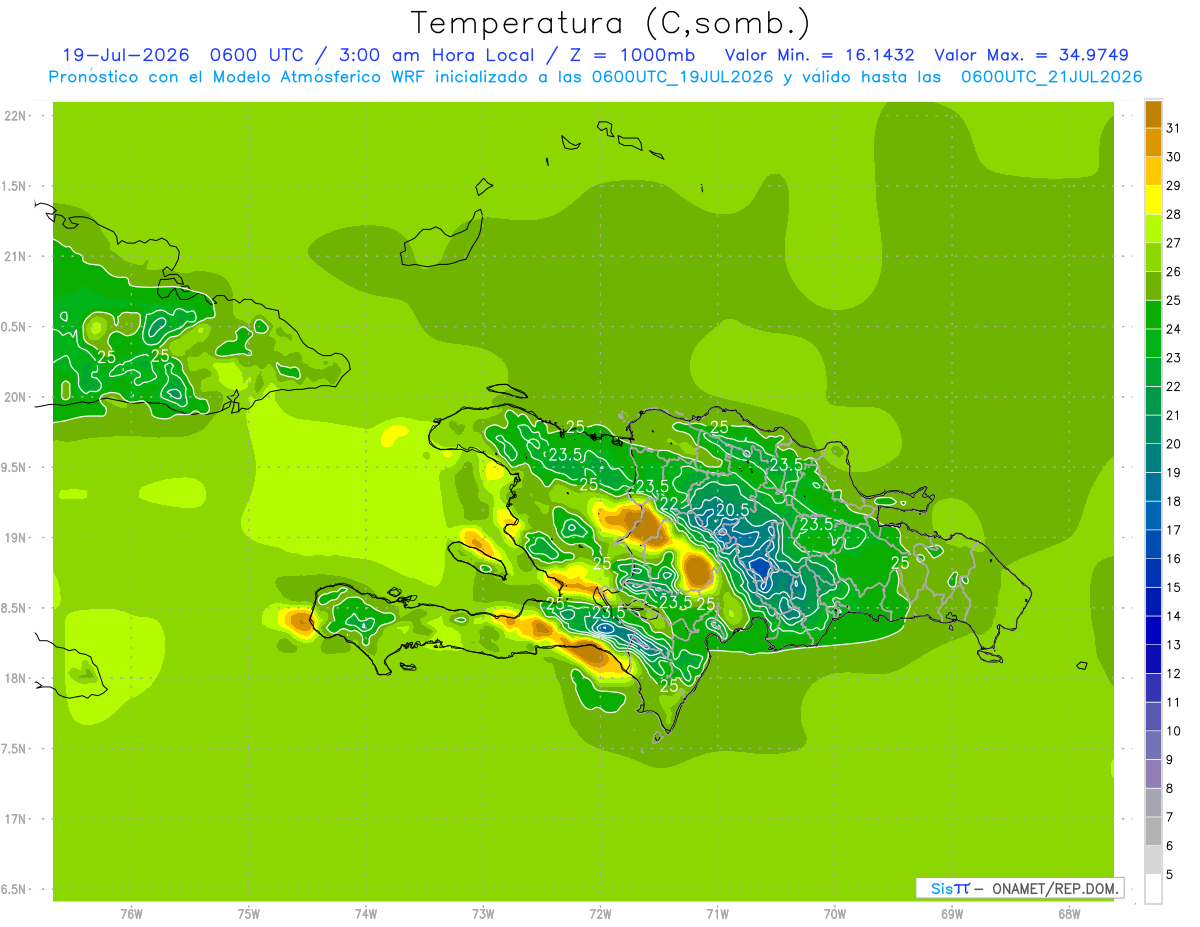1200x927 pixels.
Task: Click the legend number 18
Action: point(1173,501)
